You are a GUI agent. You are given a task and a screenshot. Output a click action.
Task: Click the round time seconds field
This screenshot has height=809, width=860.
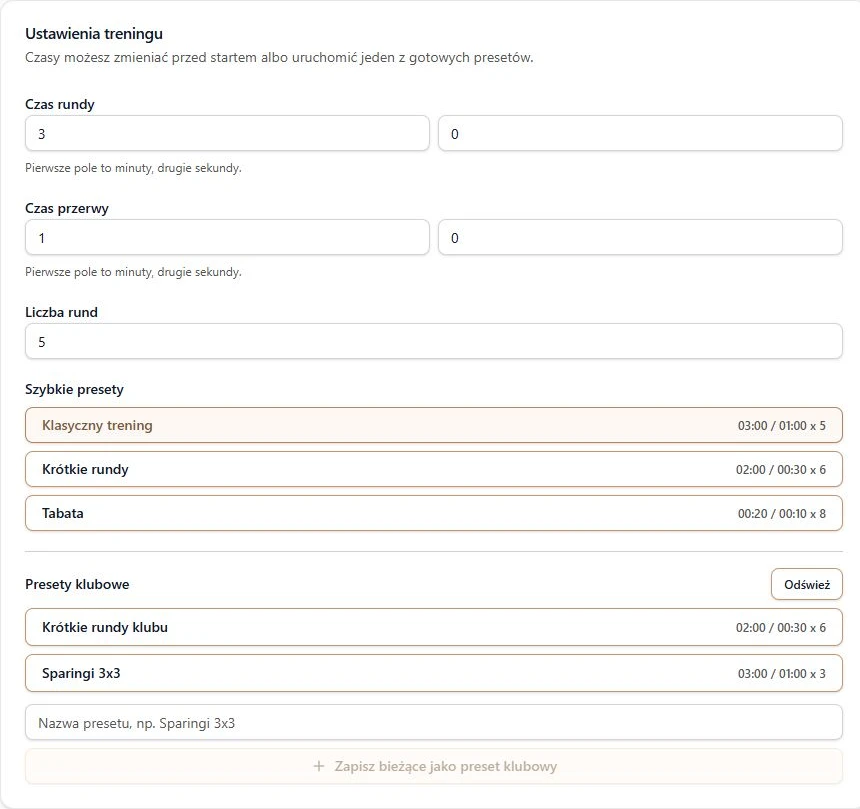coord(640,133)
